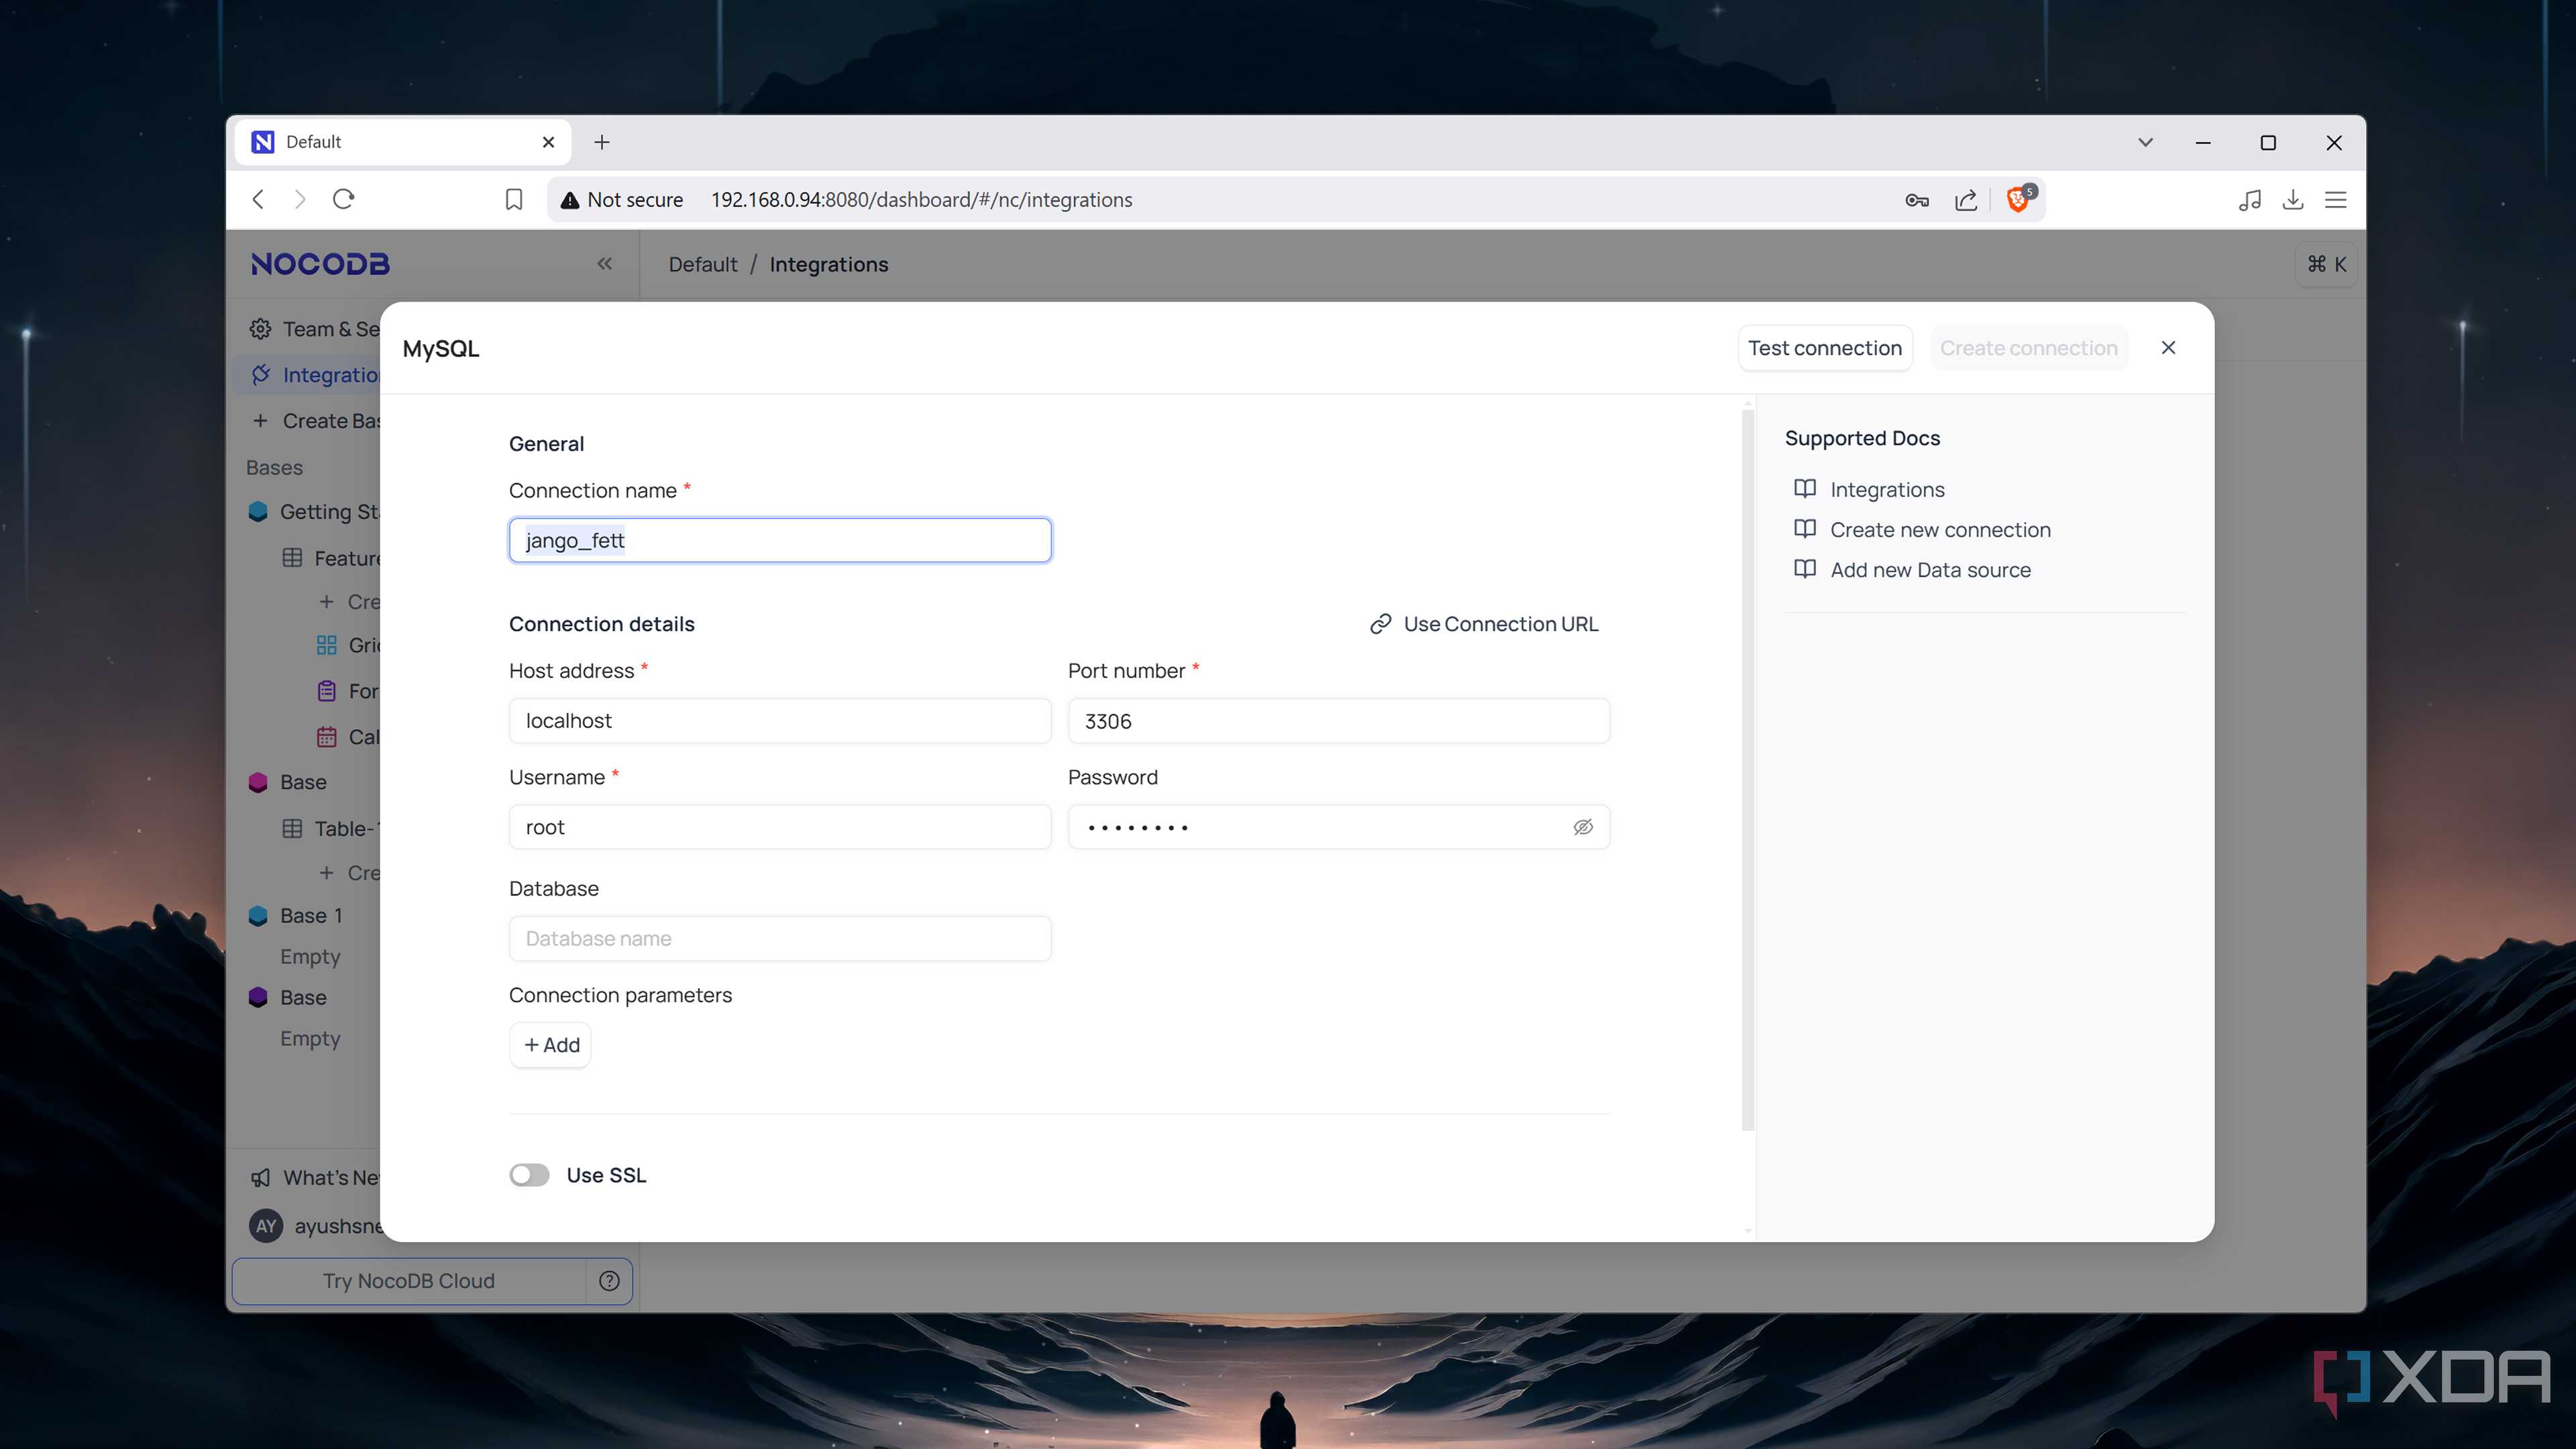Click the share page icon

click(x=1966, y=200)
